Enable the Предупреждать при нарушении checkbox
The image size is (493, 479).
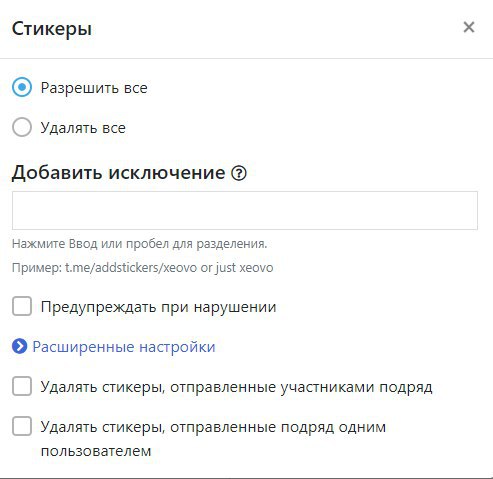pyautogui.click(x=22, y=306)
